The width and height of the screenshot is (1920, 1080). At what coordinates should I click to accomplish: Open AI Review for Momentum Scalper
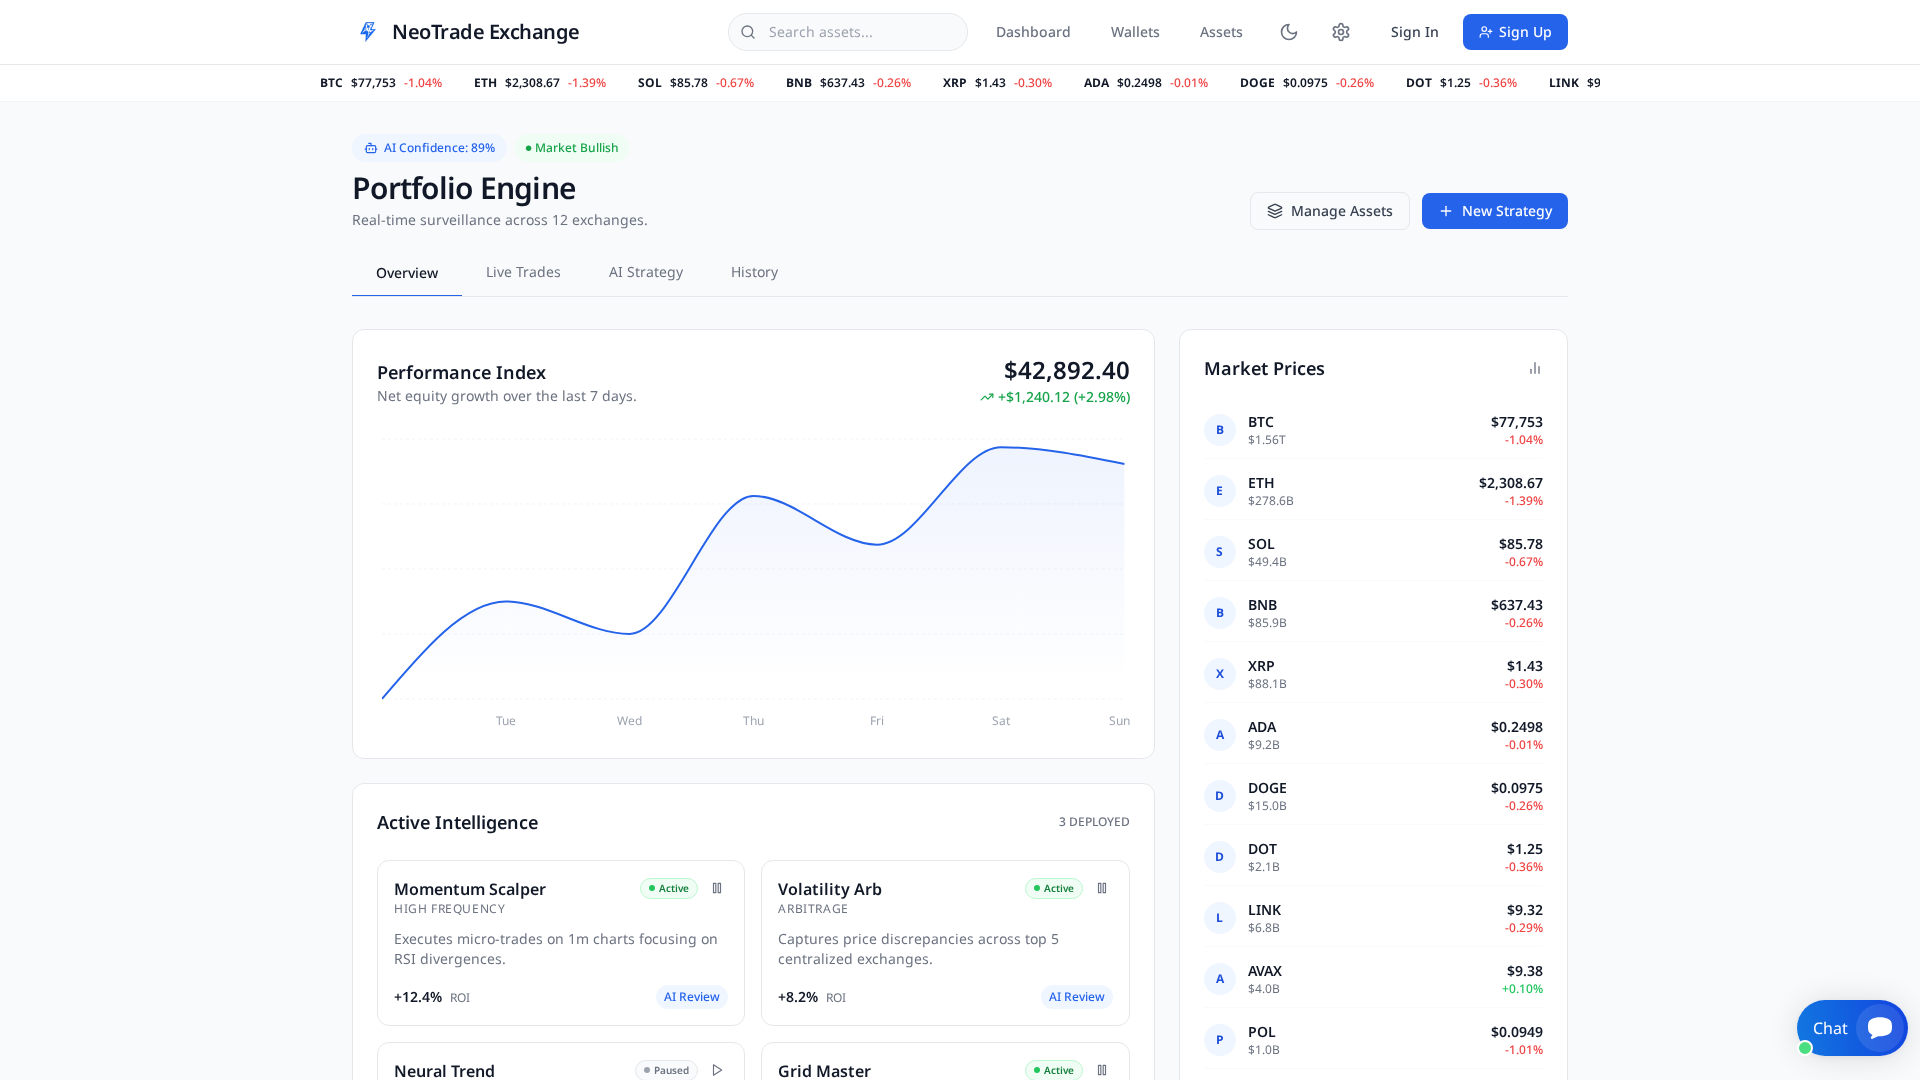pos(692,997)
